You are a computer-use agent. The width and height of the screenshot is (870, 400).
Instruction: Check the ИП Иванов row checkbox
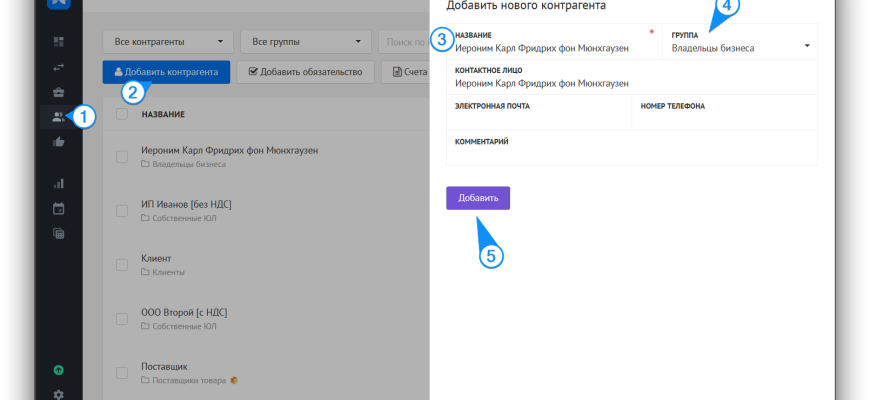(122, 210)
